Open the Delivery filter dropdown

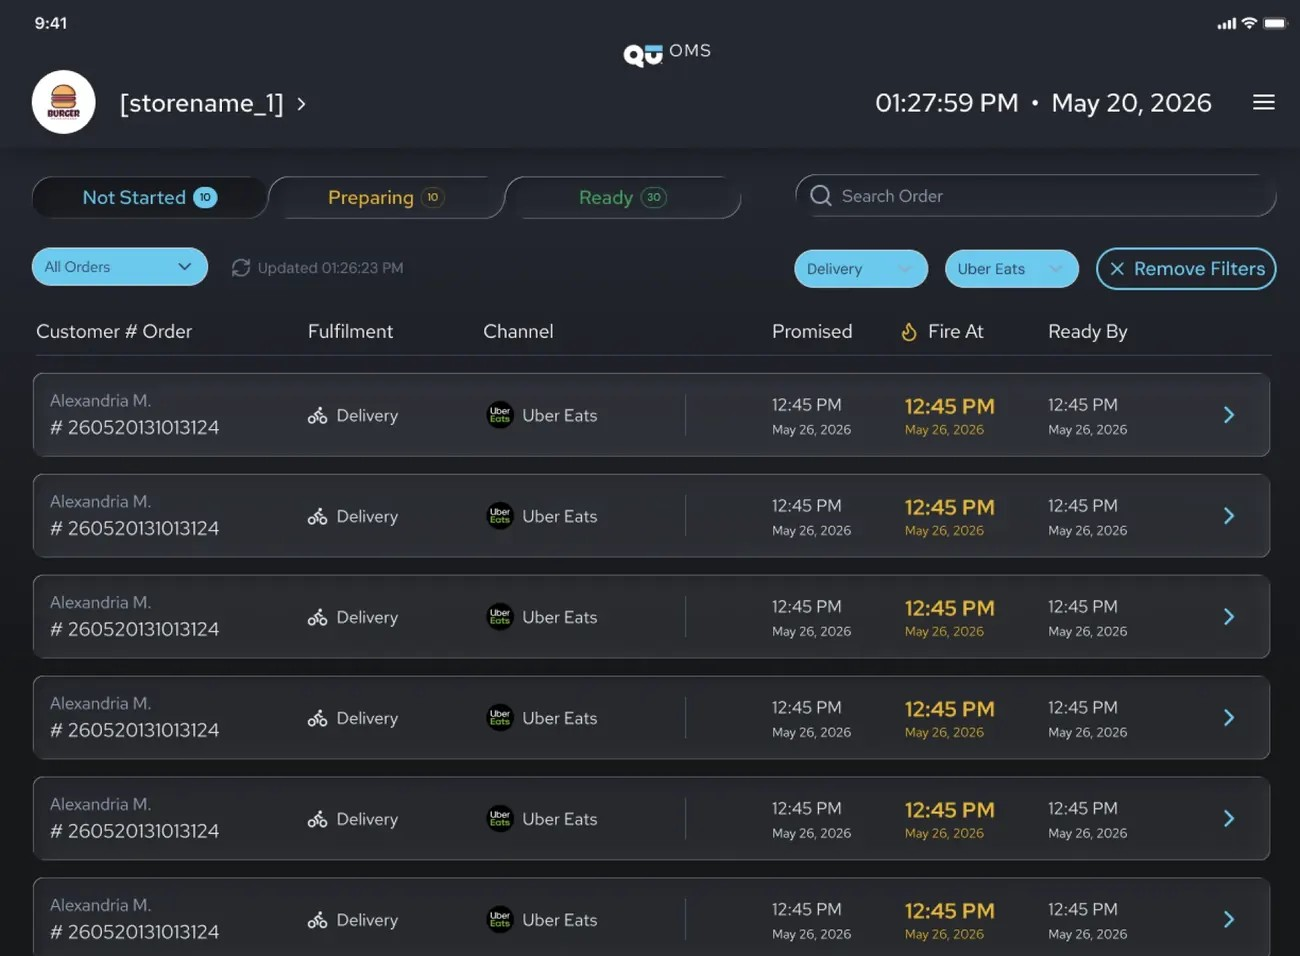point(861,269)
